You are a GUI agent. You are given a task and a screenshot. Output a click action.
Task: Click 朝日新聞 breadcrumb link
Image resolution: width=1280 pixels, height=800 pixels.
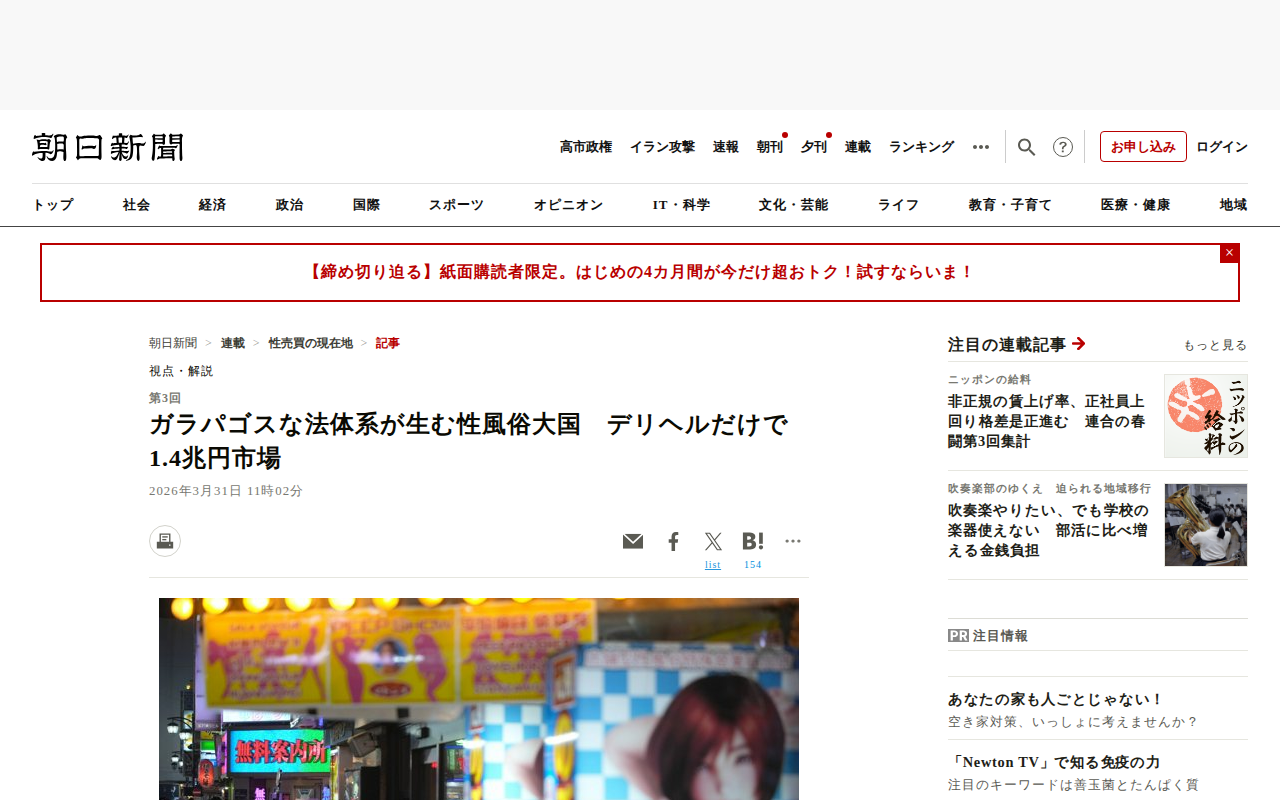(173, 343)
